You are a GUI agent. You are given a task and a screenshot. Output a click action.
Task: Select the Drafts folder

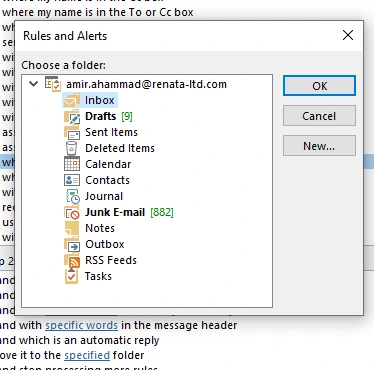101,116
